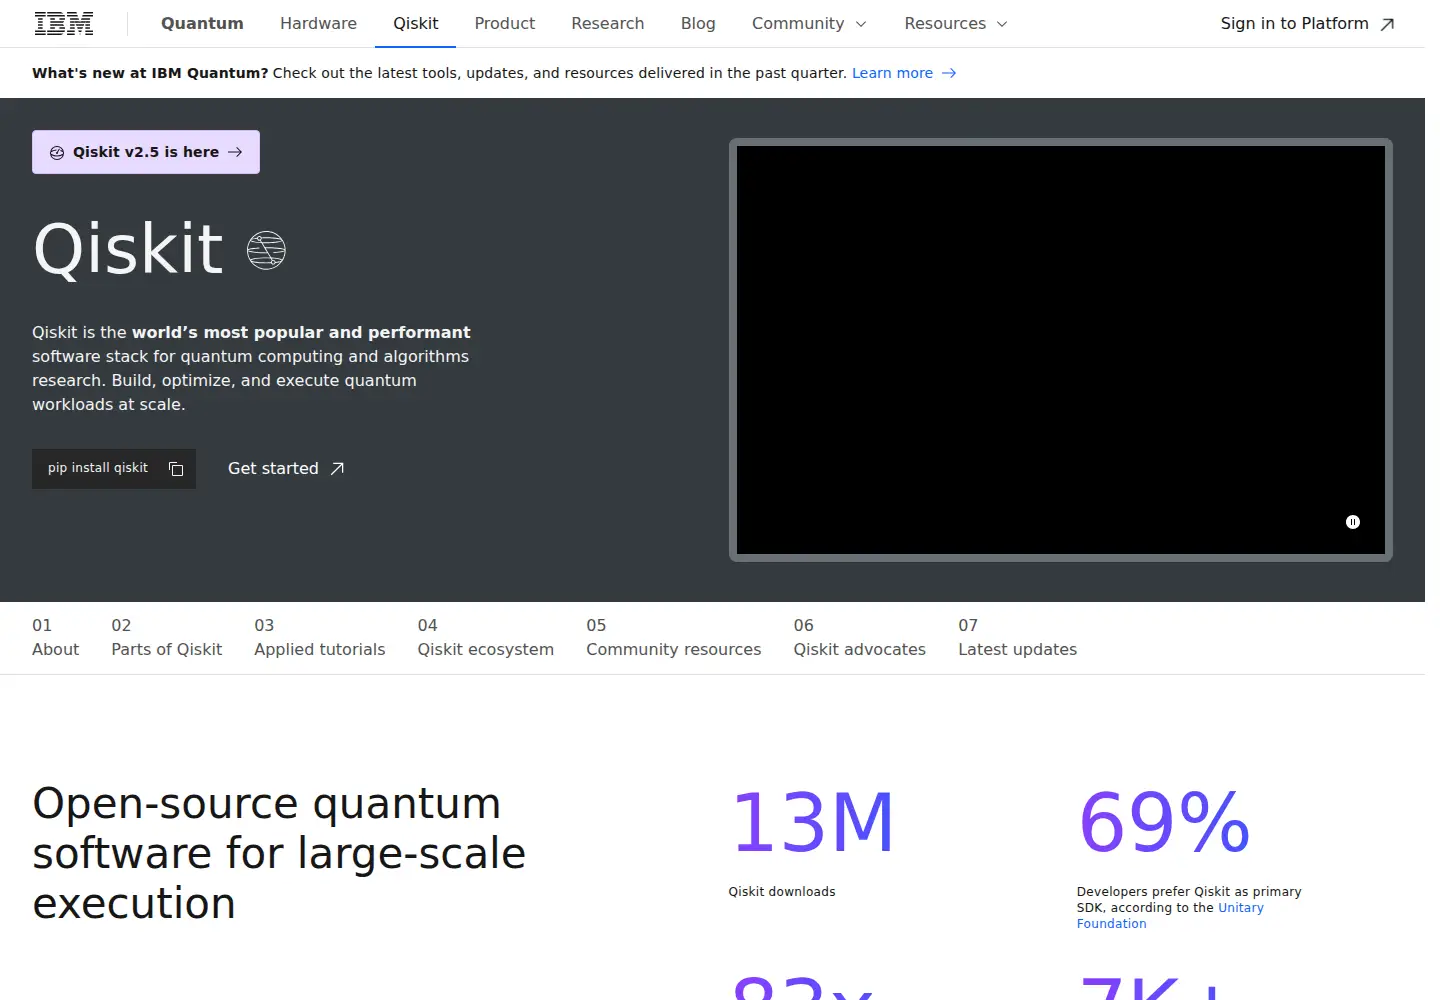Viewport: 1440px width, 1000px height.
Task: Expand the Community dropdown
Action: pyautogui.click(x=809, y=23)
